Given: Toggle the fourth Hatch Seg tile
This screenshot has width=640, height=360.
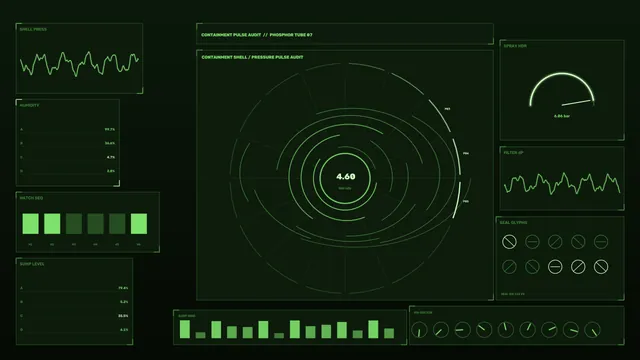Looking at the screenshot, I should (96, 224).
